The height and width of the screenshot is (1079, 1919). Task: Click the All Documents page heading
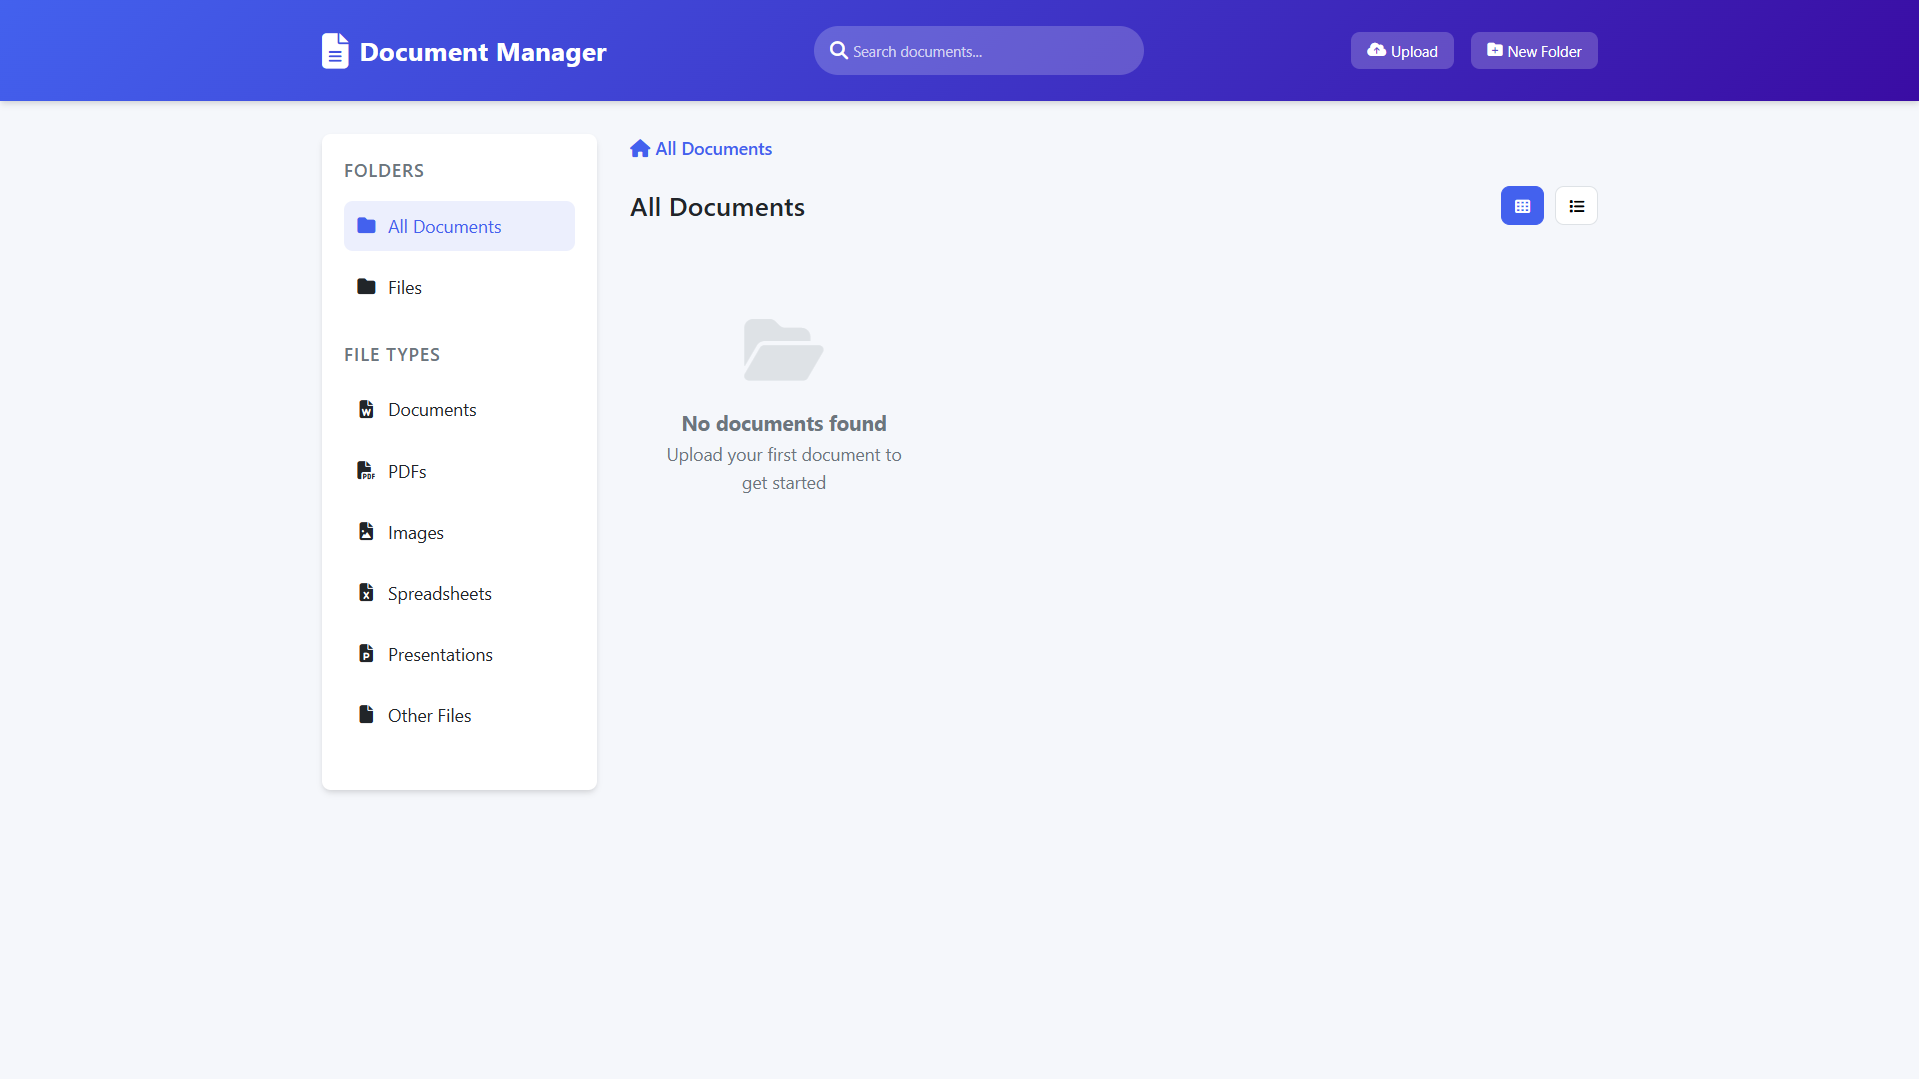[x=717, y=207]
